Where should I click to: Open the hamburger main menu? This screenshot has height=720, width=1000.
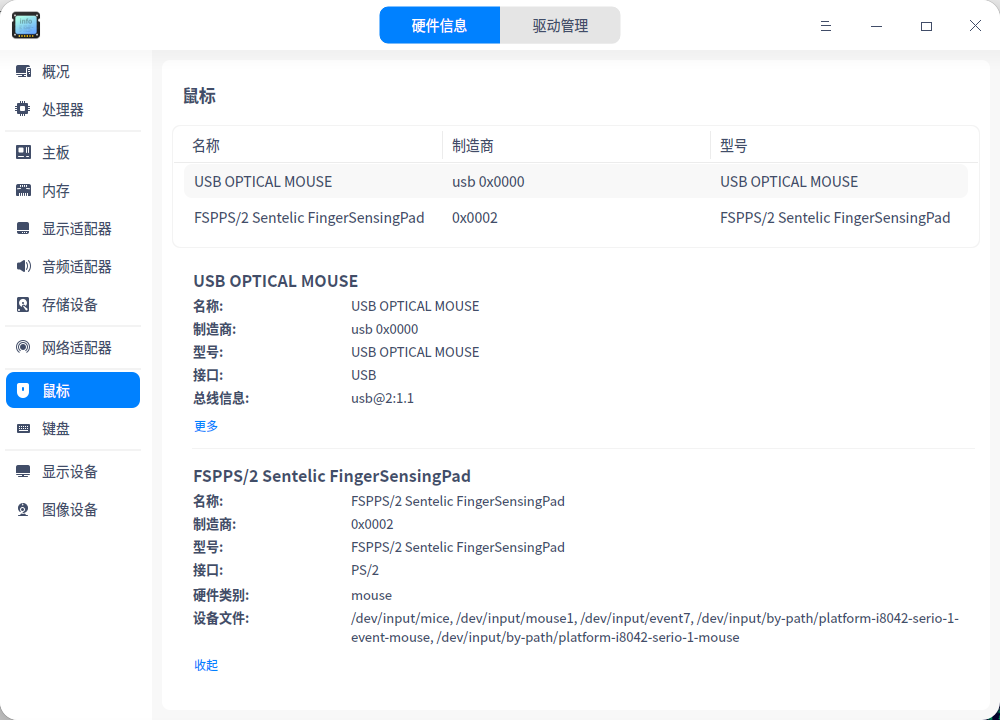coord(825,26)
